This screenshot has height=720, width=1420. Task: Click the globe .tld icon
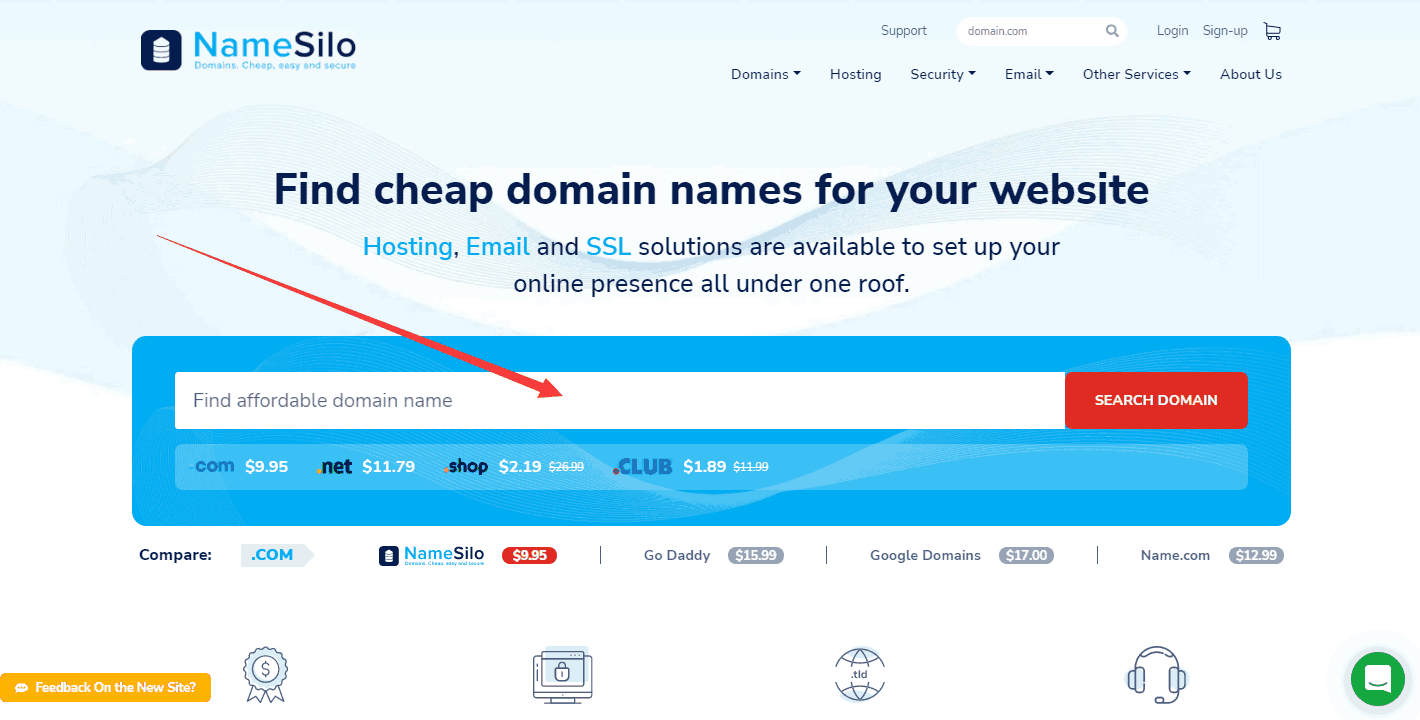[x=859, y=673]
